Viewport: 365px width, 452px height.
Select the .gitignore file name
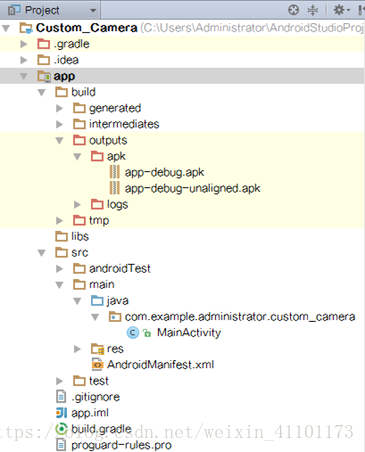click(95, 397)
